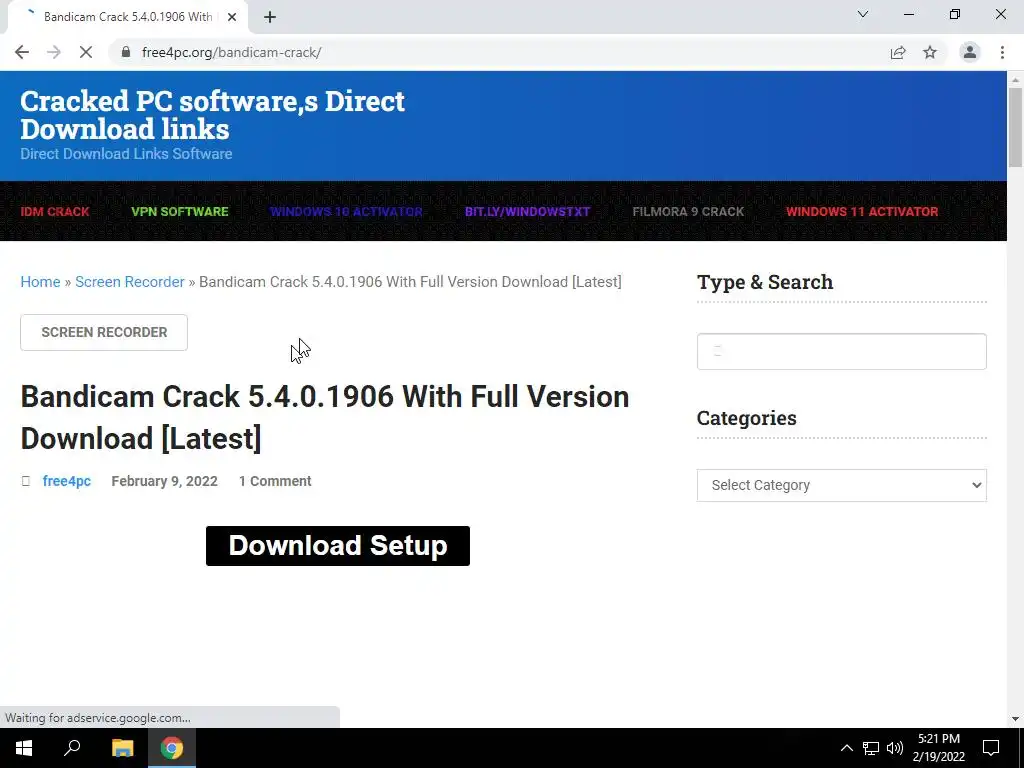Viewport: 1024px width, 768px height.
Task: Click the SCREEN RECORDER category button
Action: coord(104,332)
